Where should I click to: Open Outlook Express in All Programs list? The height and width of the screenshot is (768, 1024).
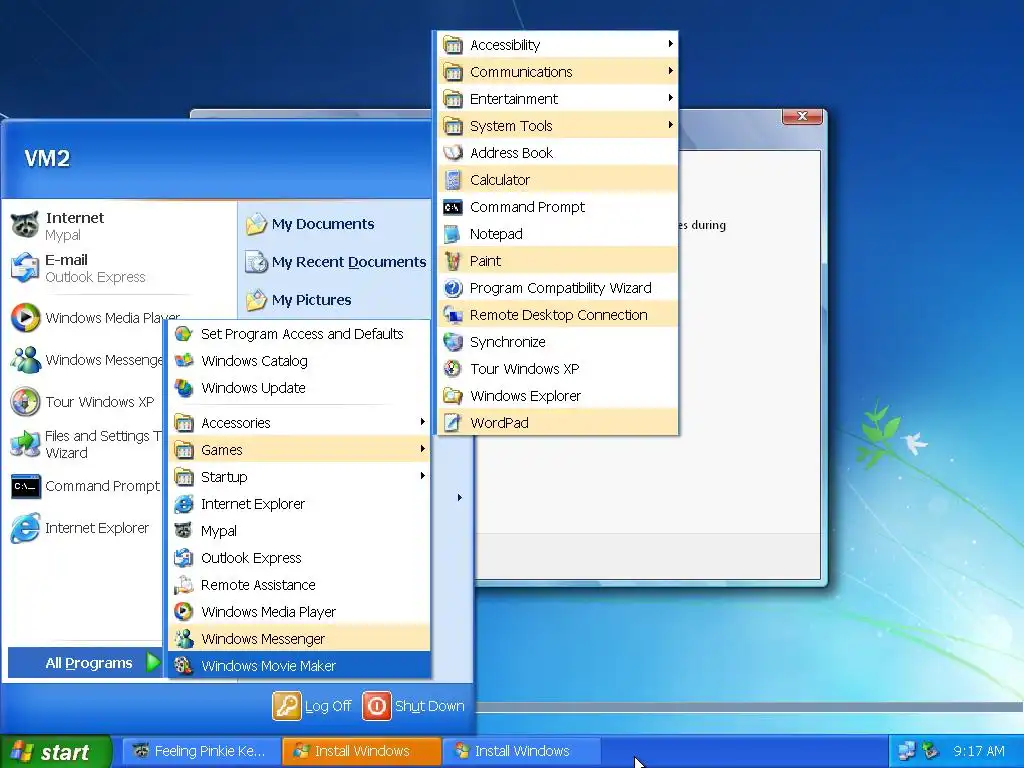pos(300,558)
